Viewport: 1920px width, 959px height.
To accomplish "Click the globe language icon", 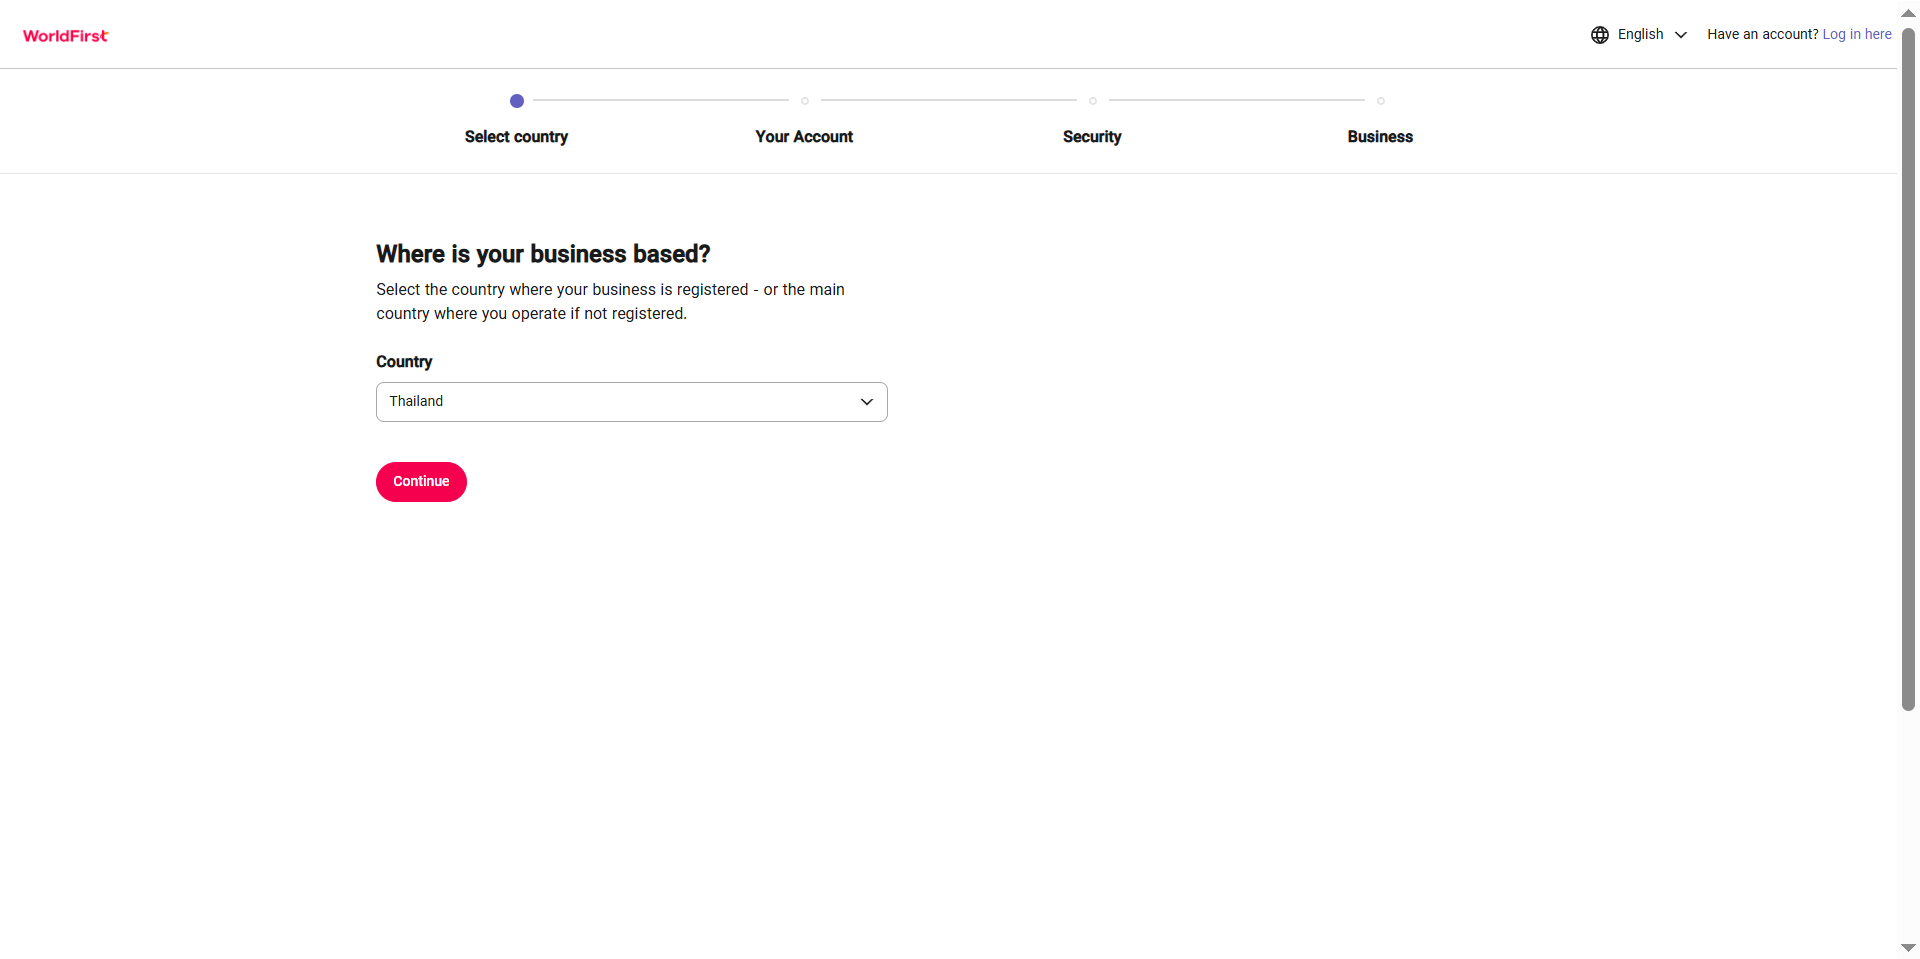I will click(1600, 35).
